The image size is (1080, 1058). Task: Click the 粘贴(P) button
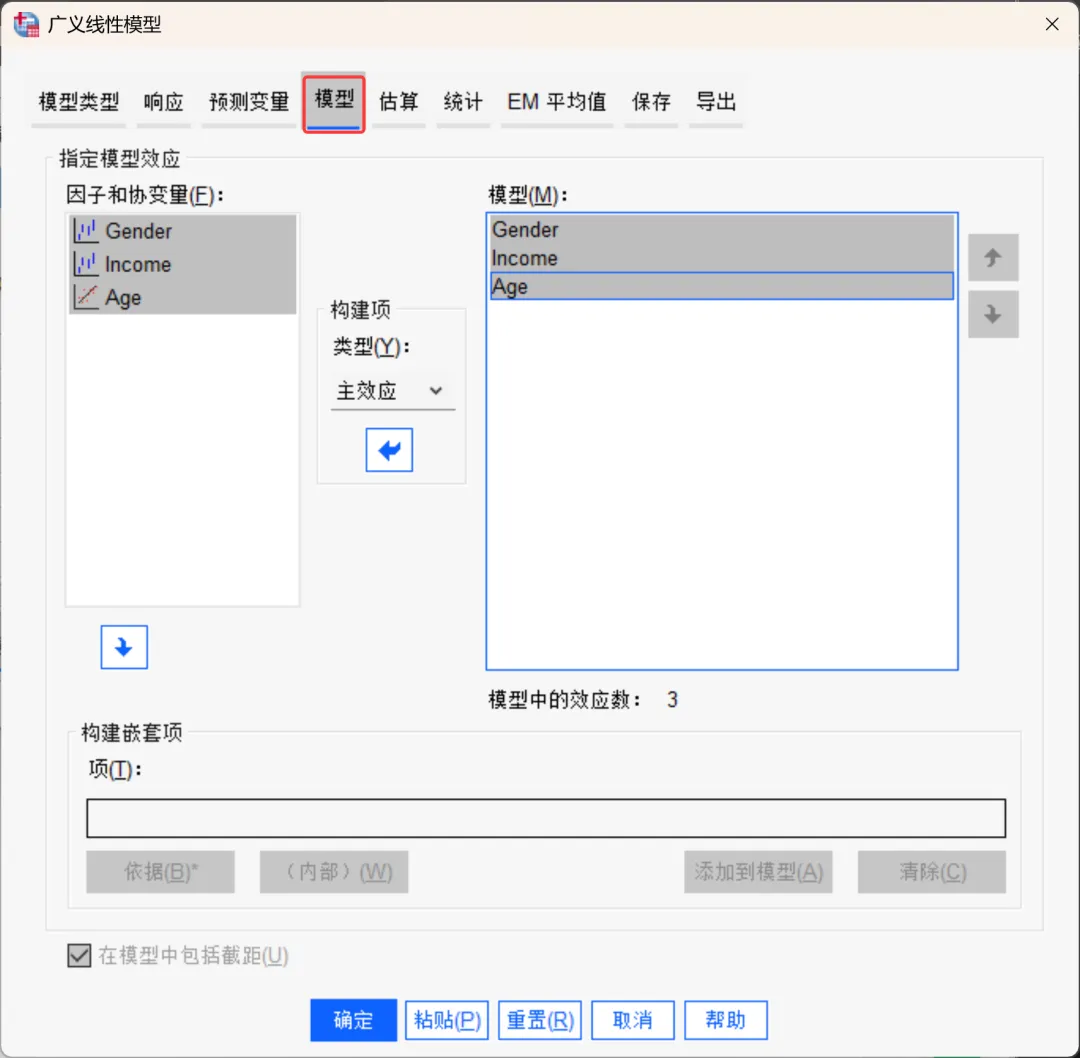447,1019
